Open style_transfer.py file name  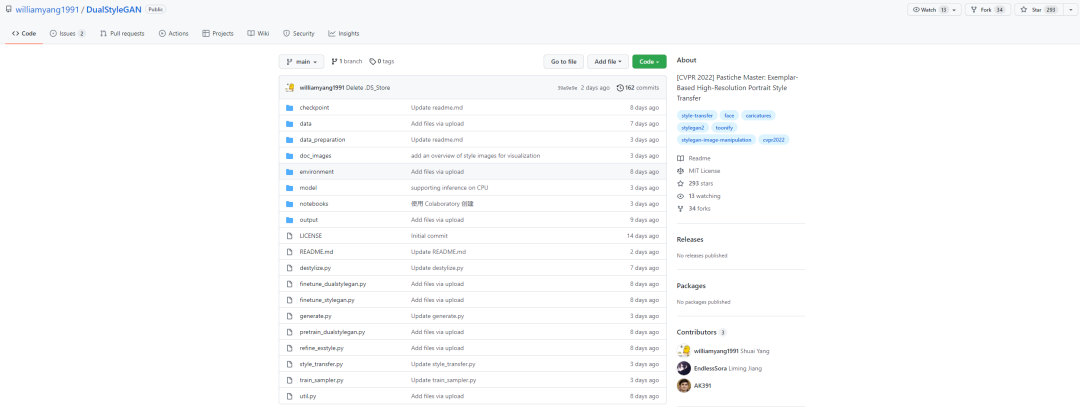pos(321,364)
